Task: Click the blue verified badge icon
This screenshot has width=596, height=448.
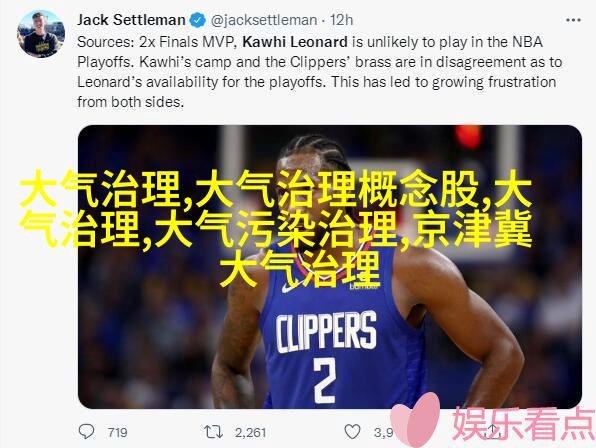Action: (x=198, y=20)
